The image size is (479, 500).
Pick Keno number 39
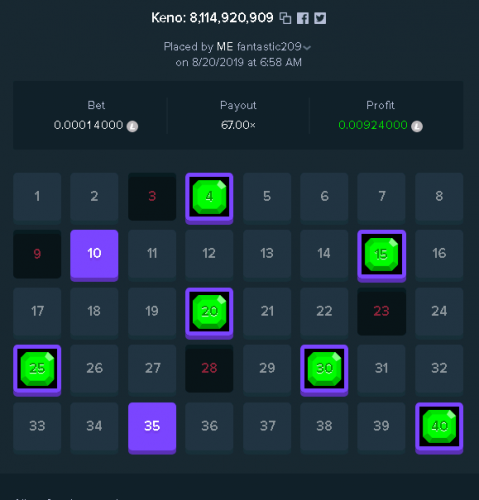382,428
